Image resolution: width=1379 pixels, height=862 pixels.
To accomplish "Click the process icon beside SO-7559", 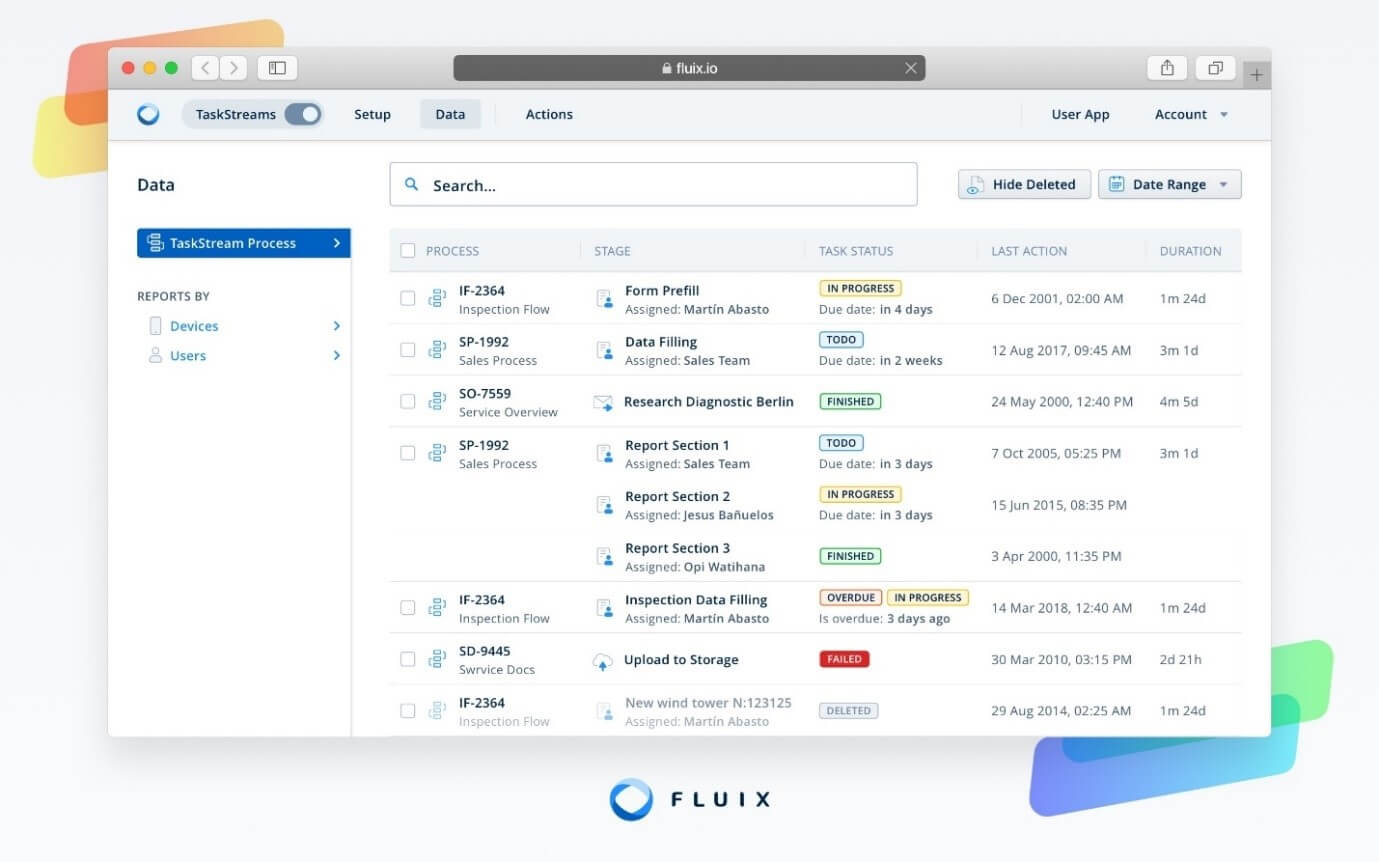I will [x=437, y=402].
